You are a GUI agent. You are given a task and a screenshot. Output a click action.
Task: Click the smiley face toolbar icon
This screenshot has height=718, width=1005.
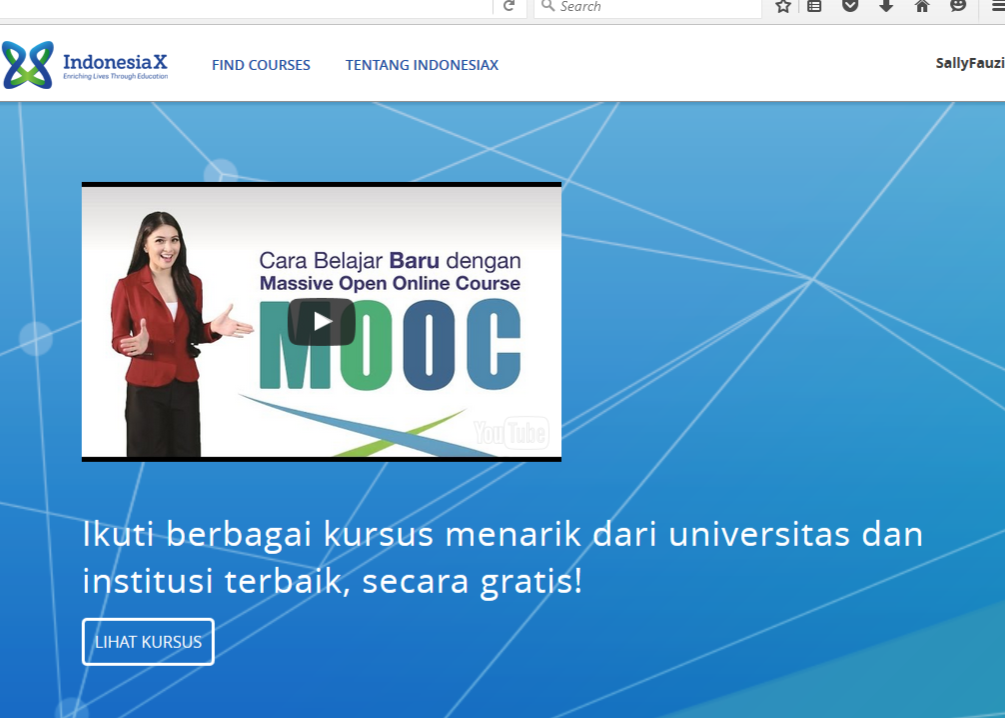pyautogui.click(x=958, y=6)
